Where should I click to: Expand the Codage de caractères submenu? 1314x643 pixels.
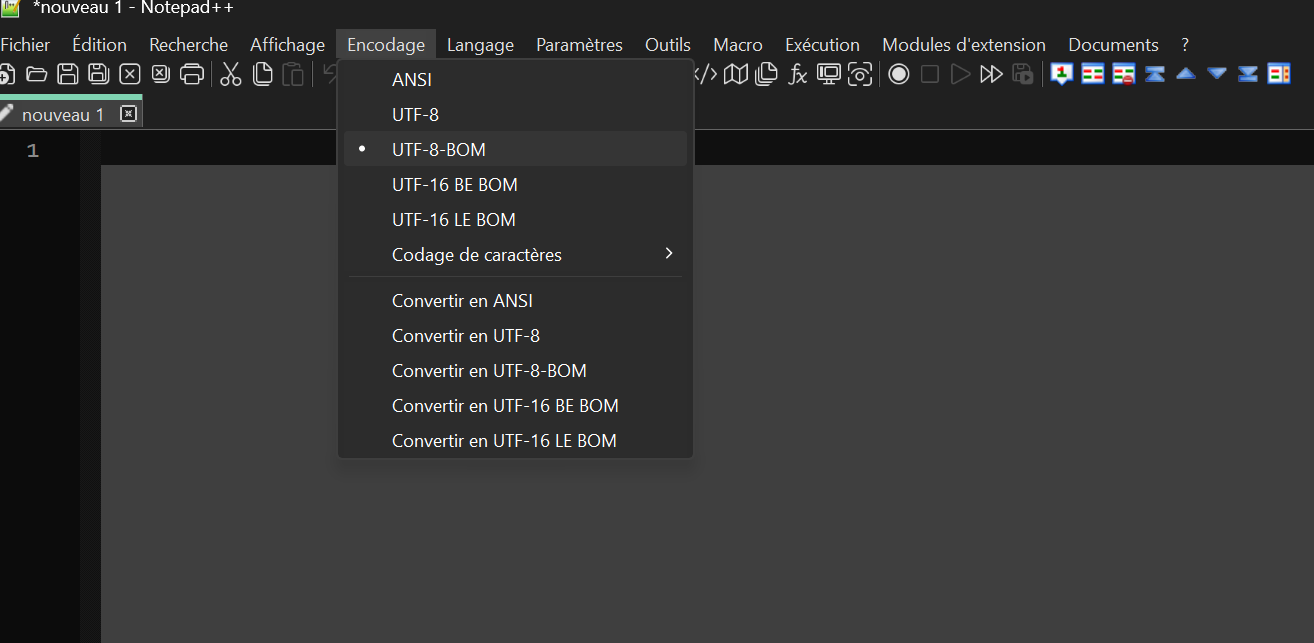tap(515, 255)
